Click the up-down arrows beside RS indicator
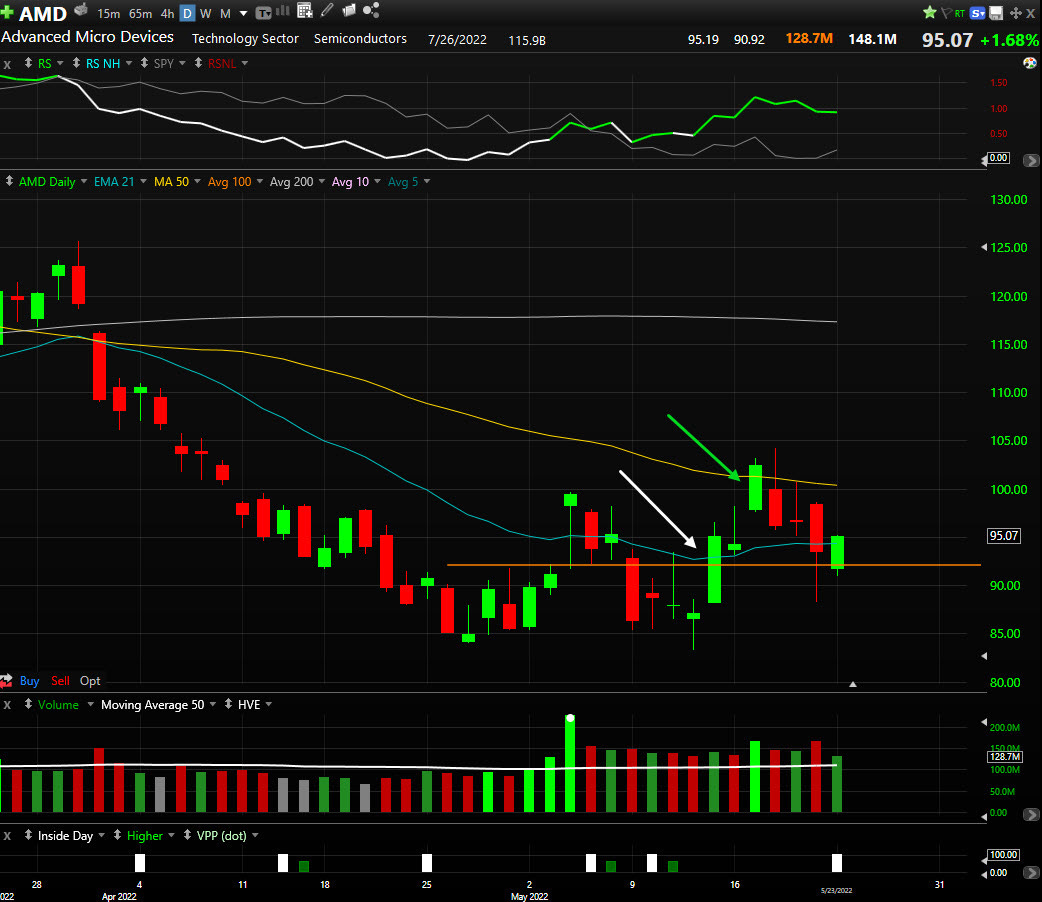 pyautogui.click(x=28, y=63)
